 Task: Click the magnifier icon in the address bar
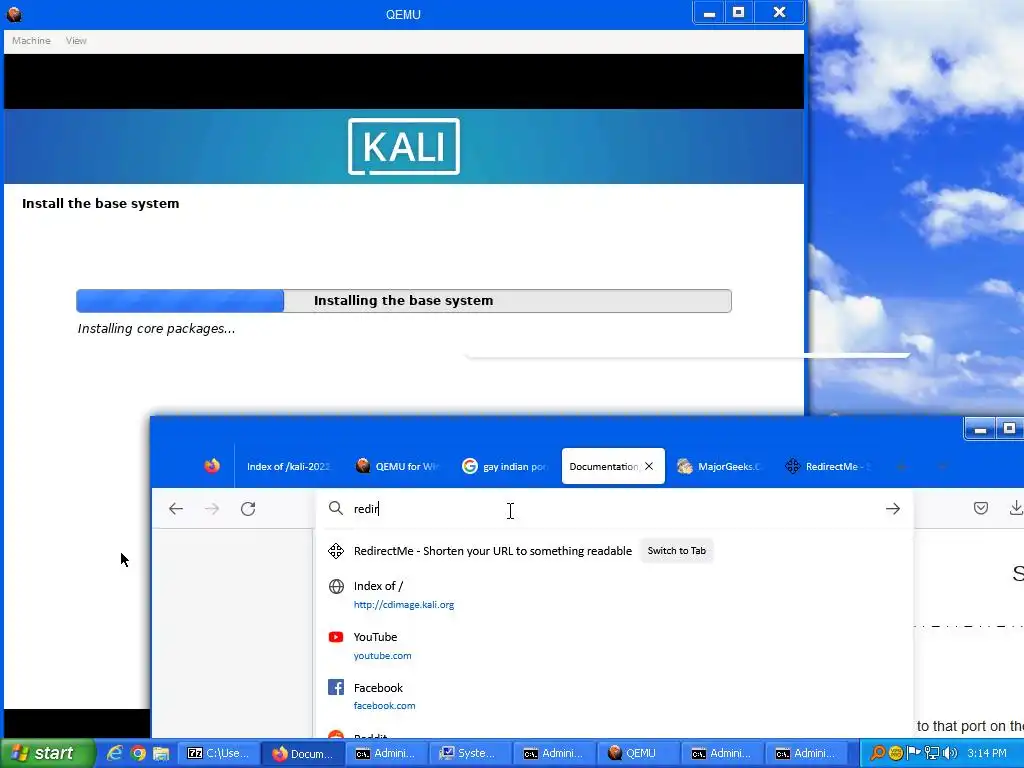[x=336, y=508]
